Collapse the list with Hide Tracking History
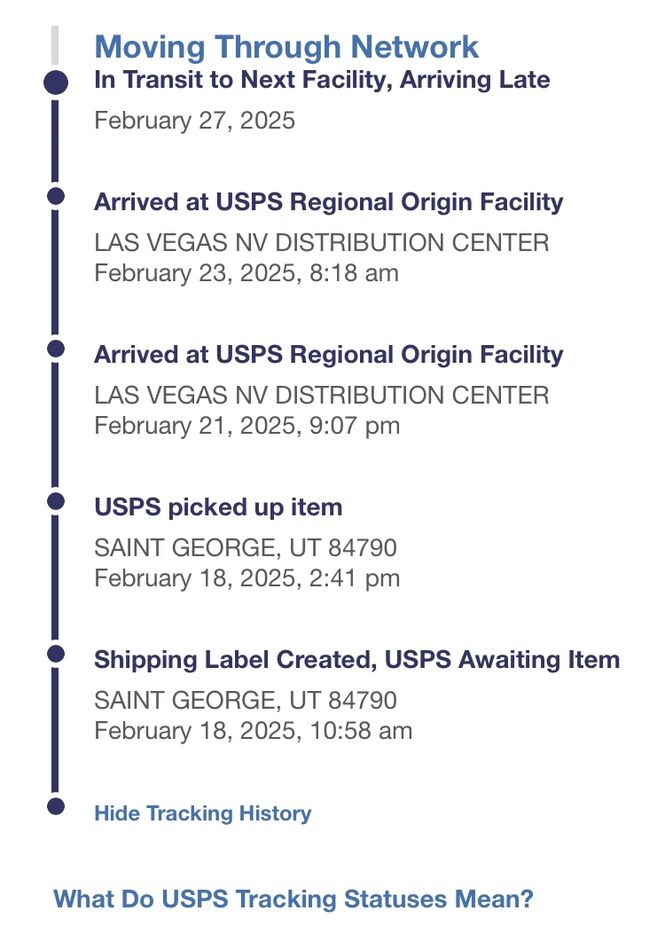The height and width of the screenshot is (950, 657). 202,814
